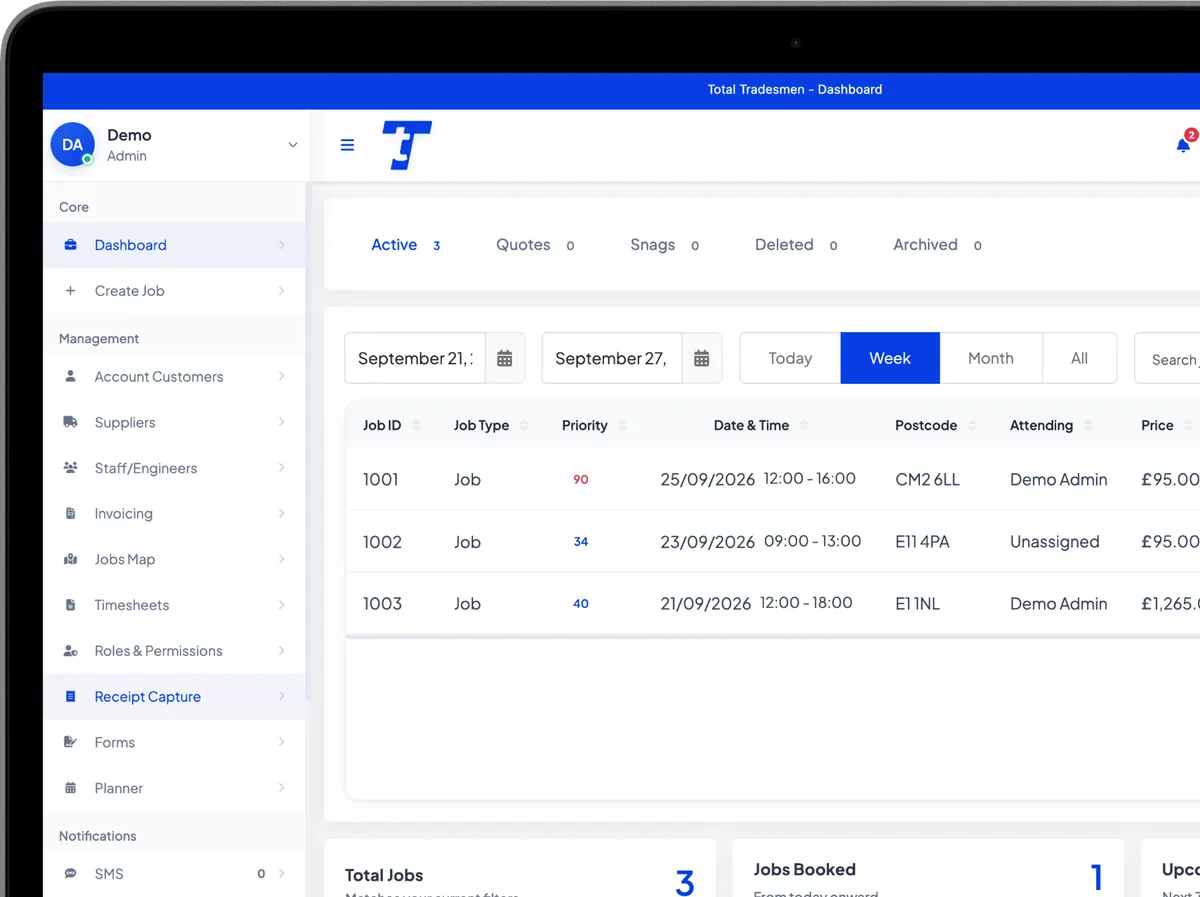
Task: Click postcode CM2 6LL
Action: point(927,480)
